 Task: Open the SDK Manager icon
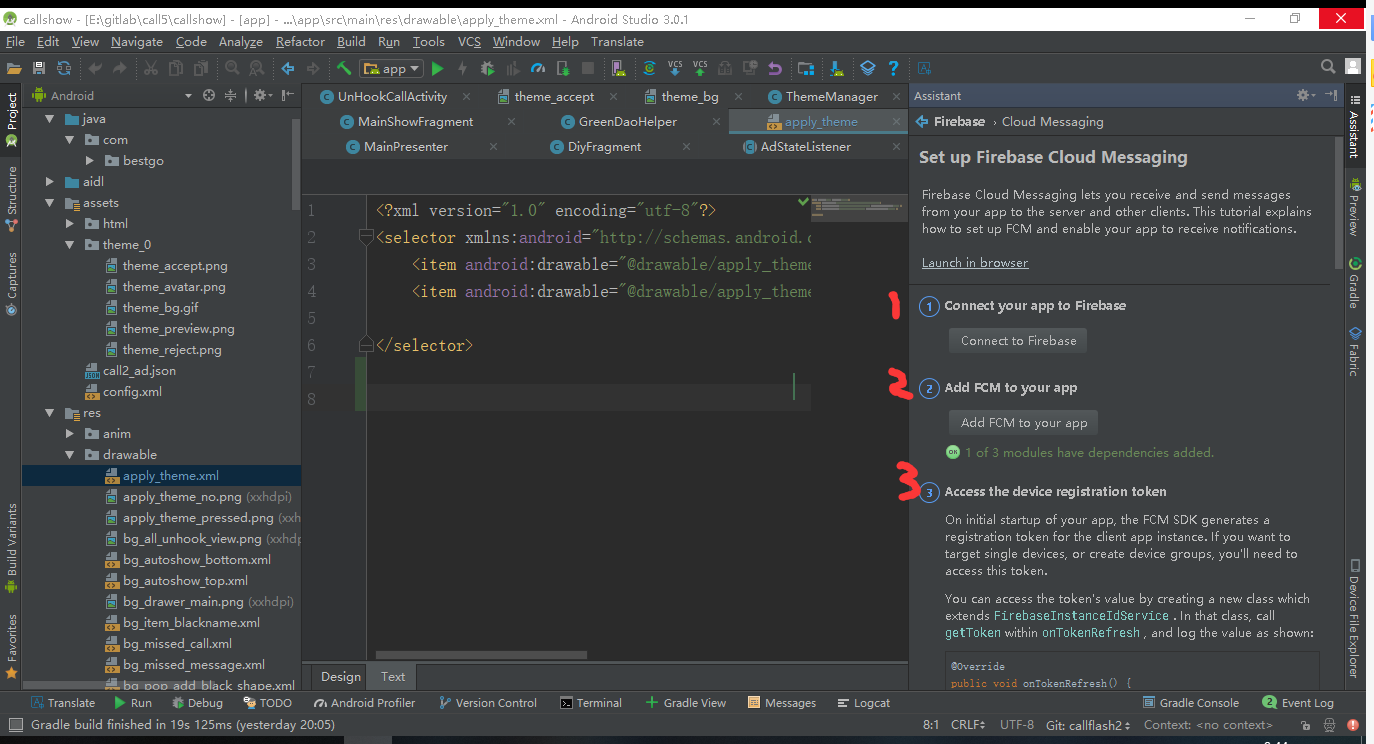(837, 68)
